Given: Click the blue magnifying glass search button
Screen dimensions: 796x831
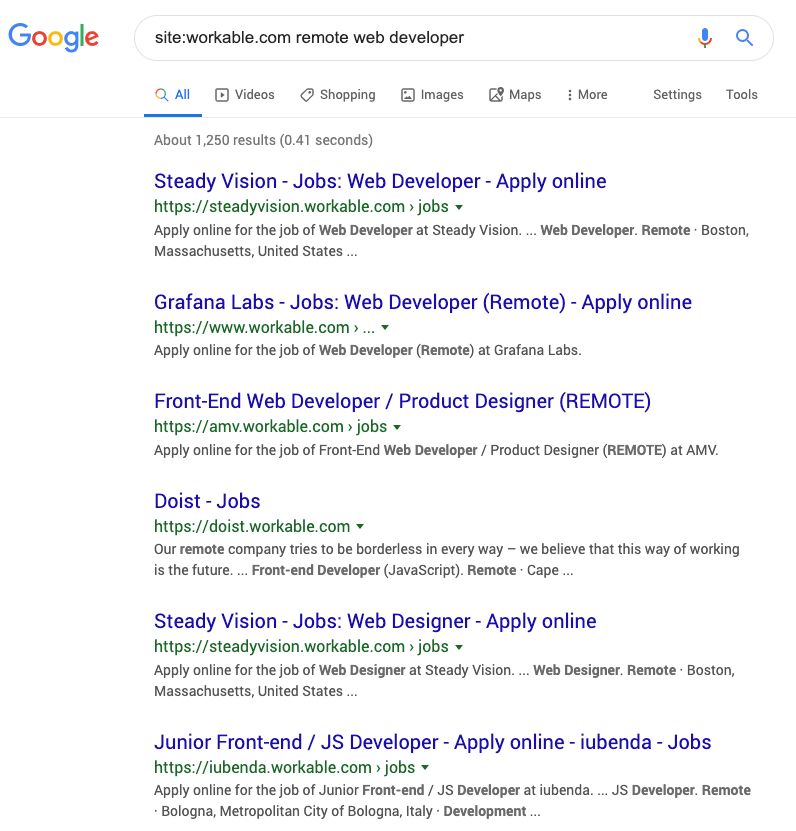Looking at the screenshot, I should [x=744, y=38].
